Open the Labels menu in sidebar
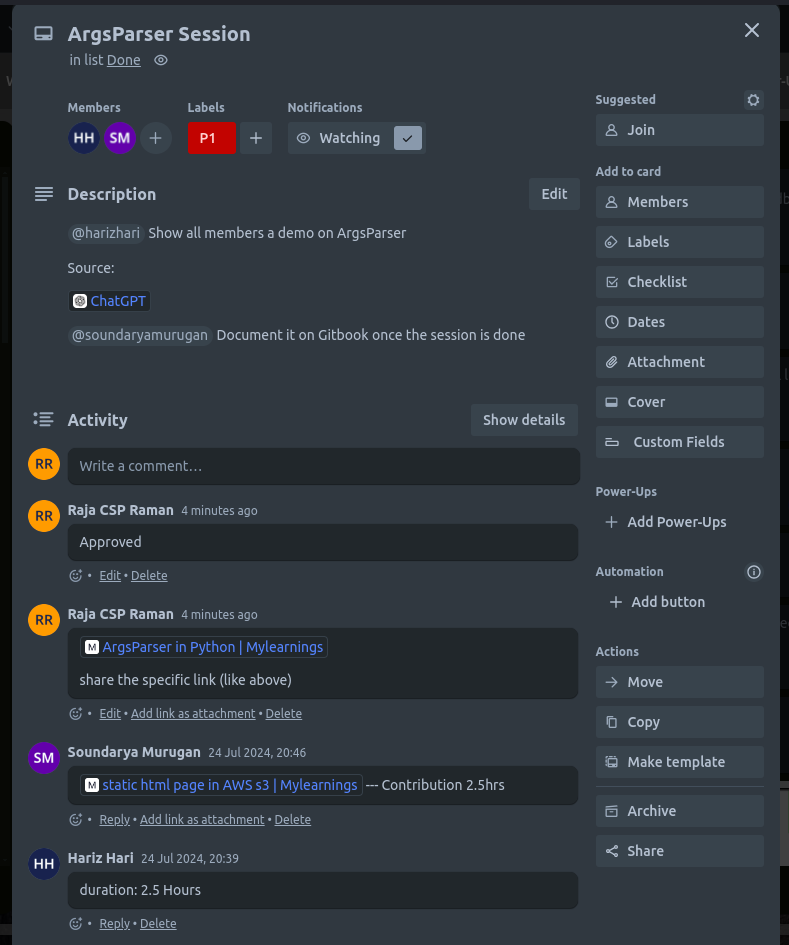The image size is (789, 945). click(679, 242)
